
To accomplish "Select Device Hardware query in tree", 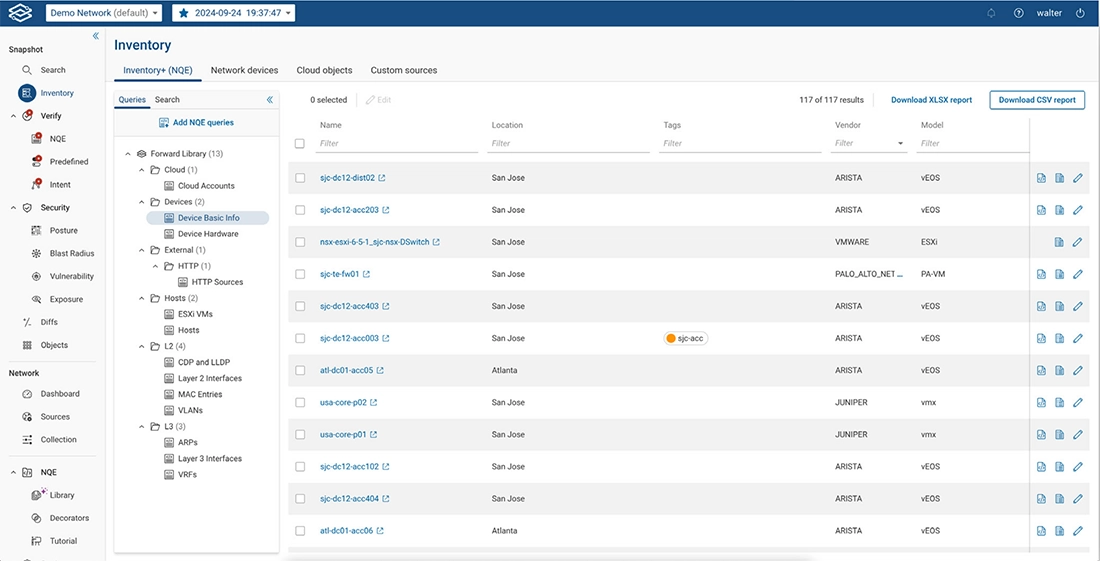I will (x=208, y=234).
